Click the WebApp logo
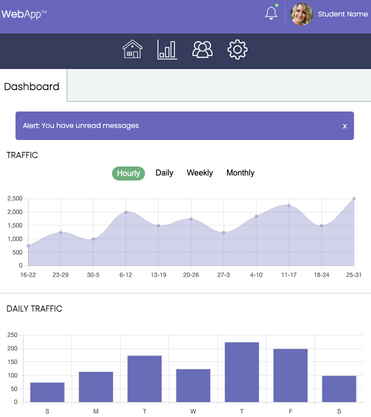The width and height of the screenshot is (371, 417). pos(24,14)
